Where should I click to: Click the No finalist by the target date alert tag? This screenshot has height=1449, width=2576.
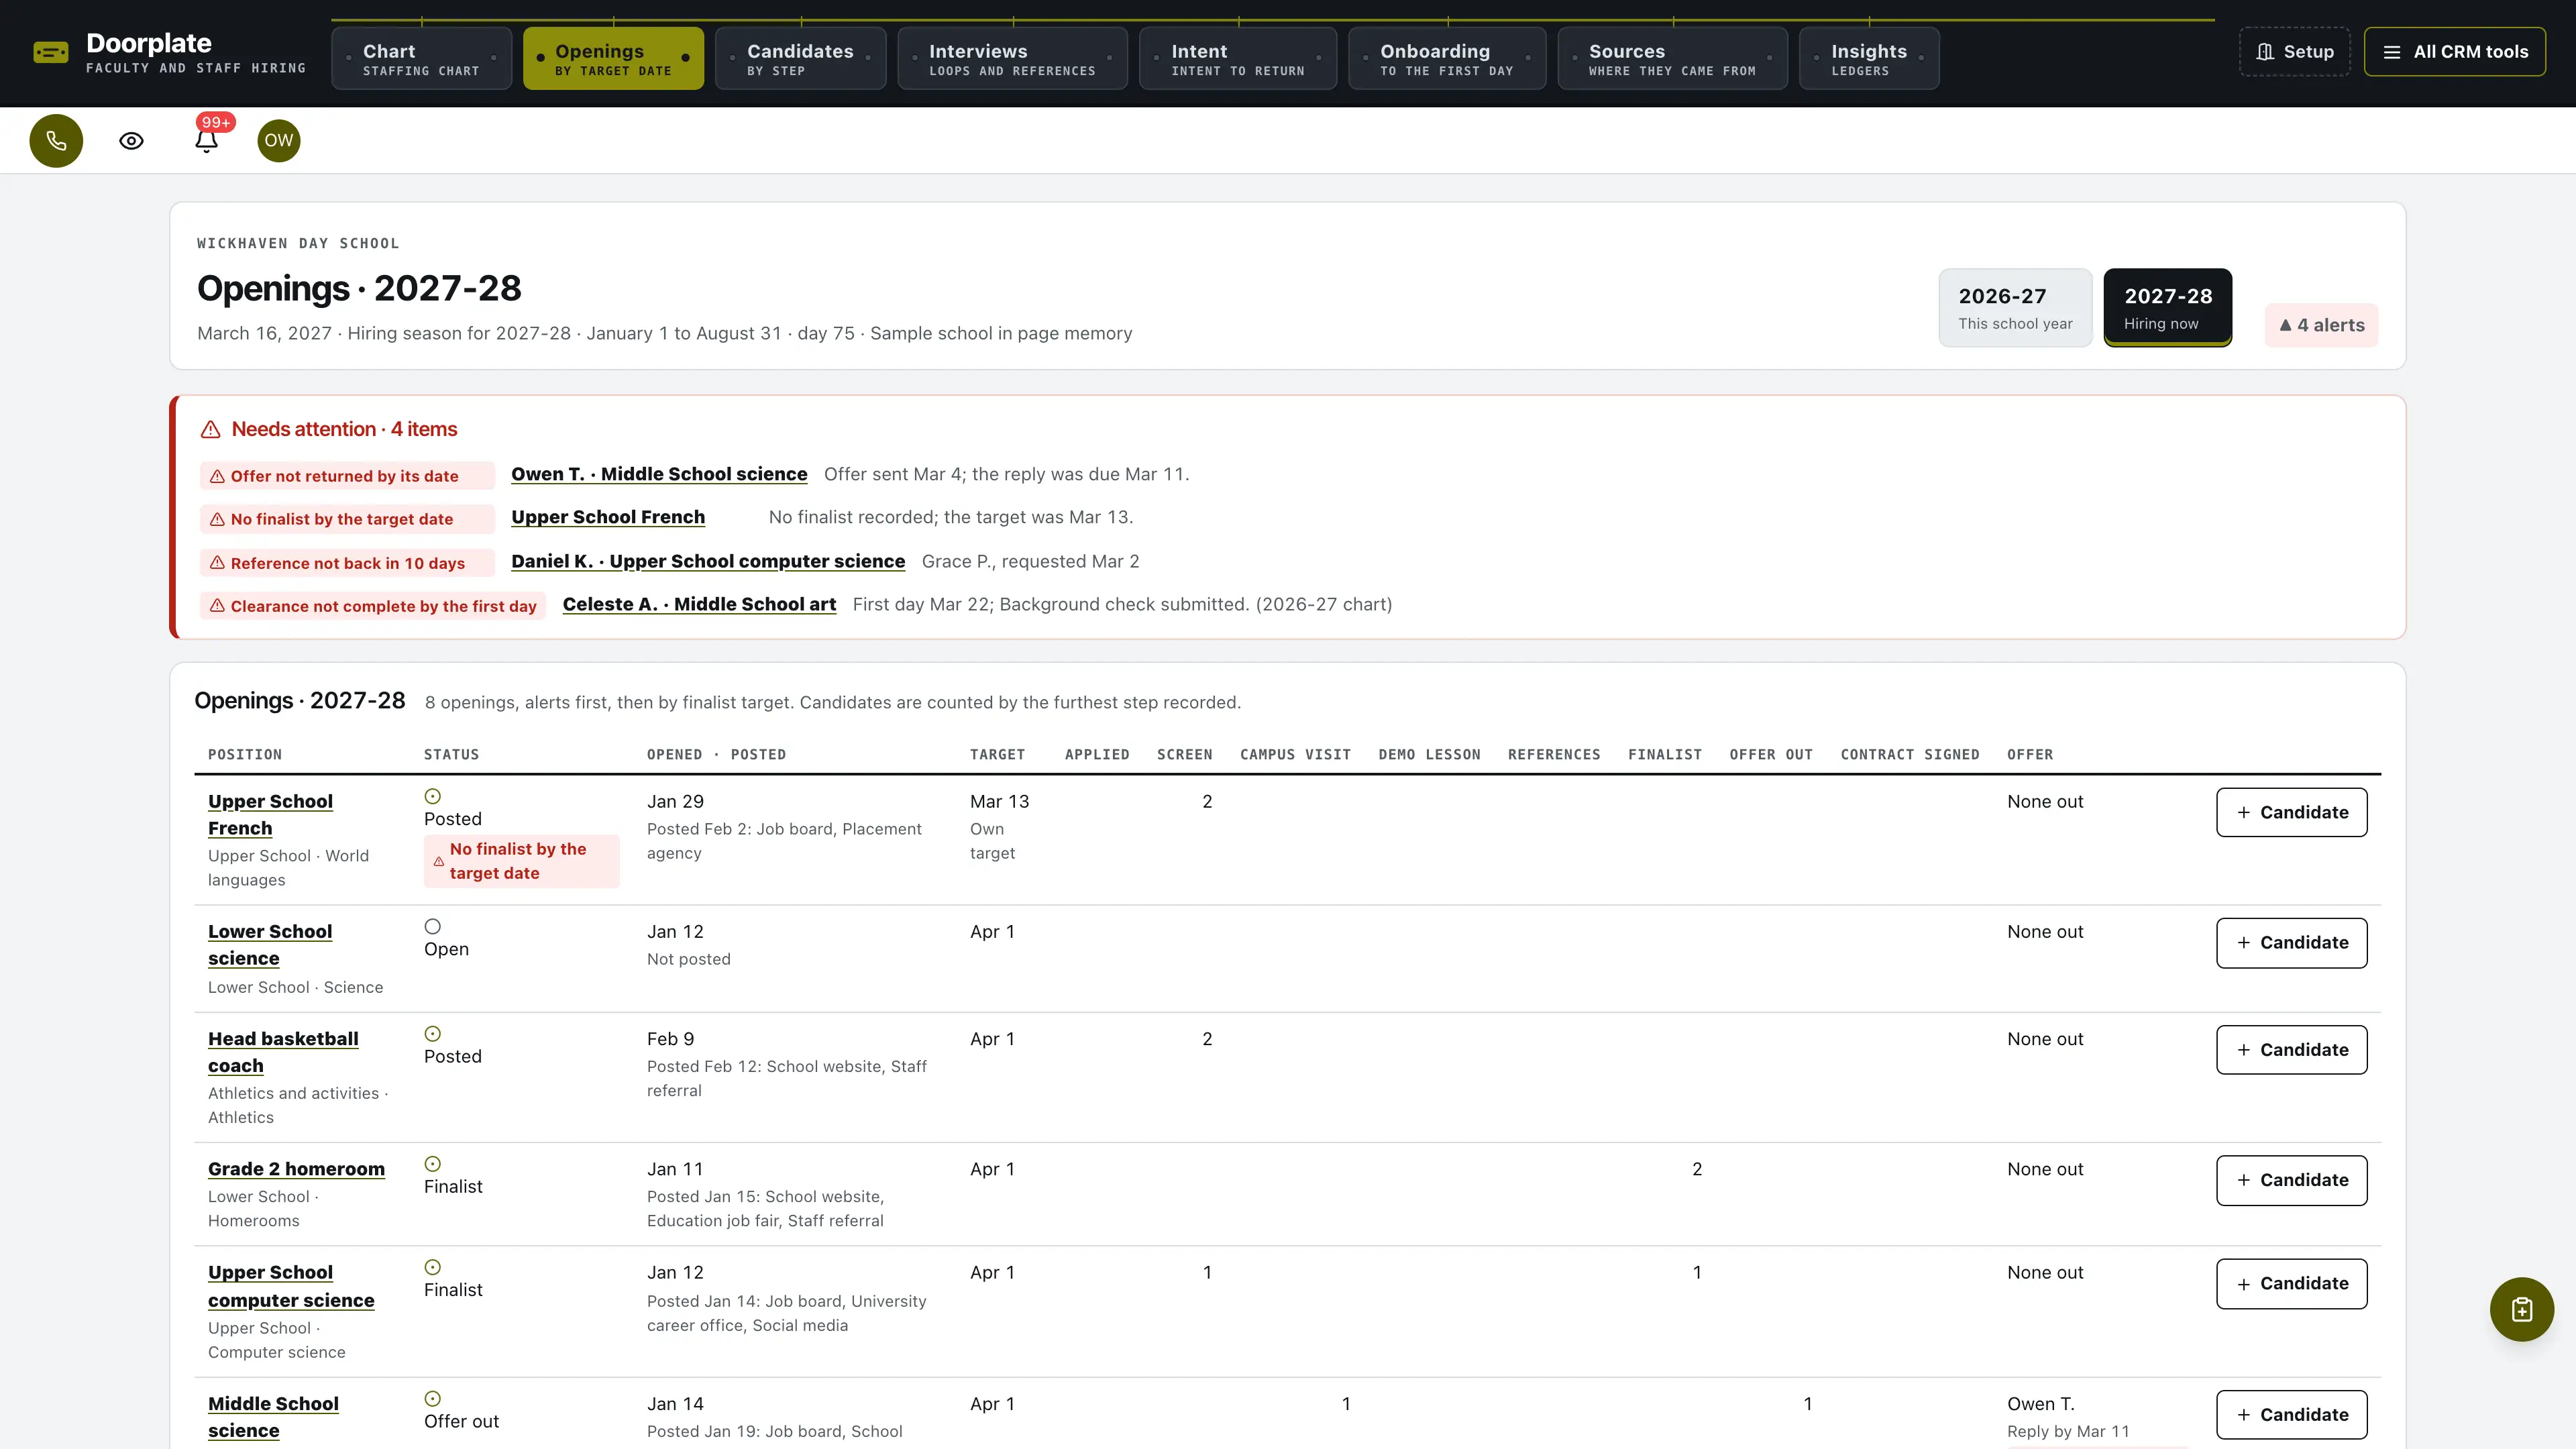[x=347, y=519]
